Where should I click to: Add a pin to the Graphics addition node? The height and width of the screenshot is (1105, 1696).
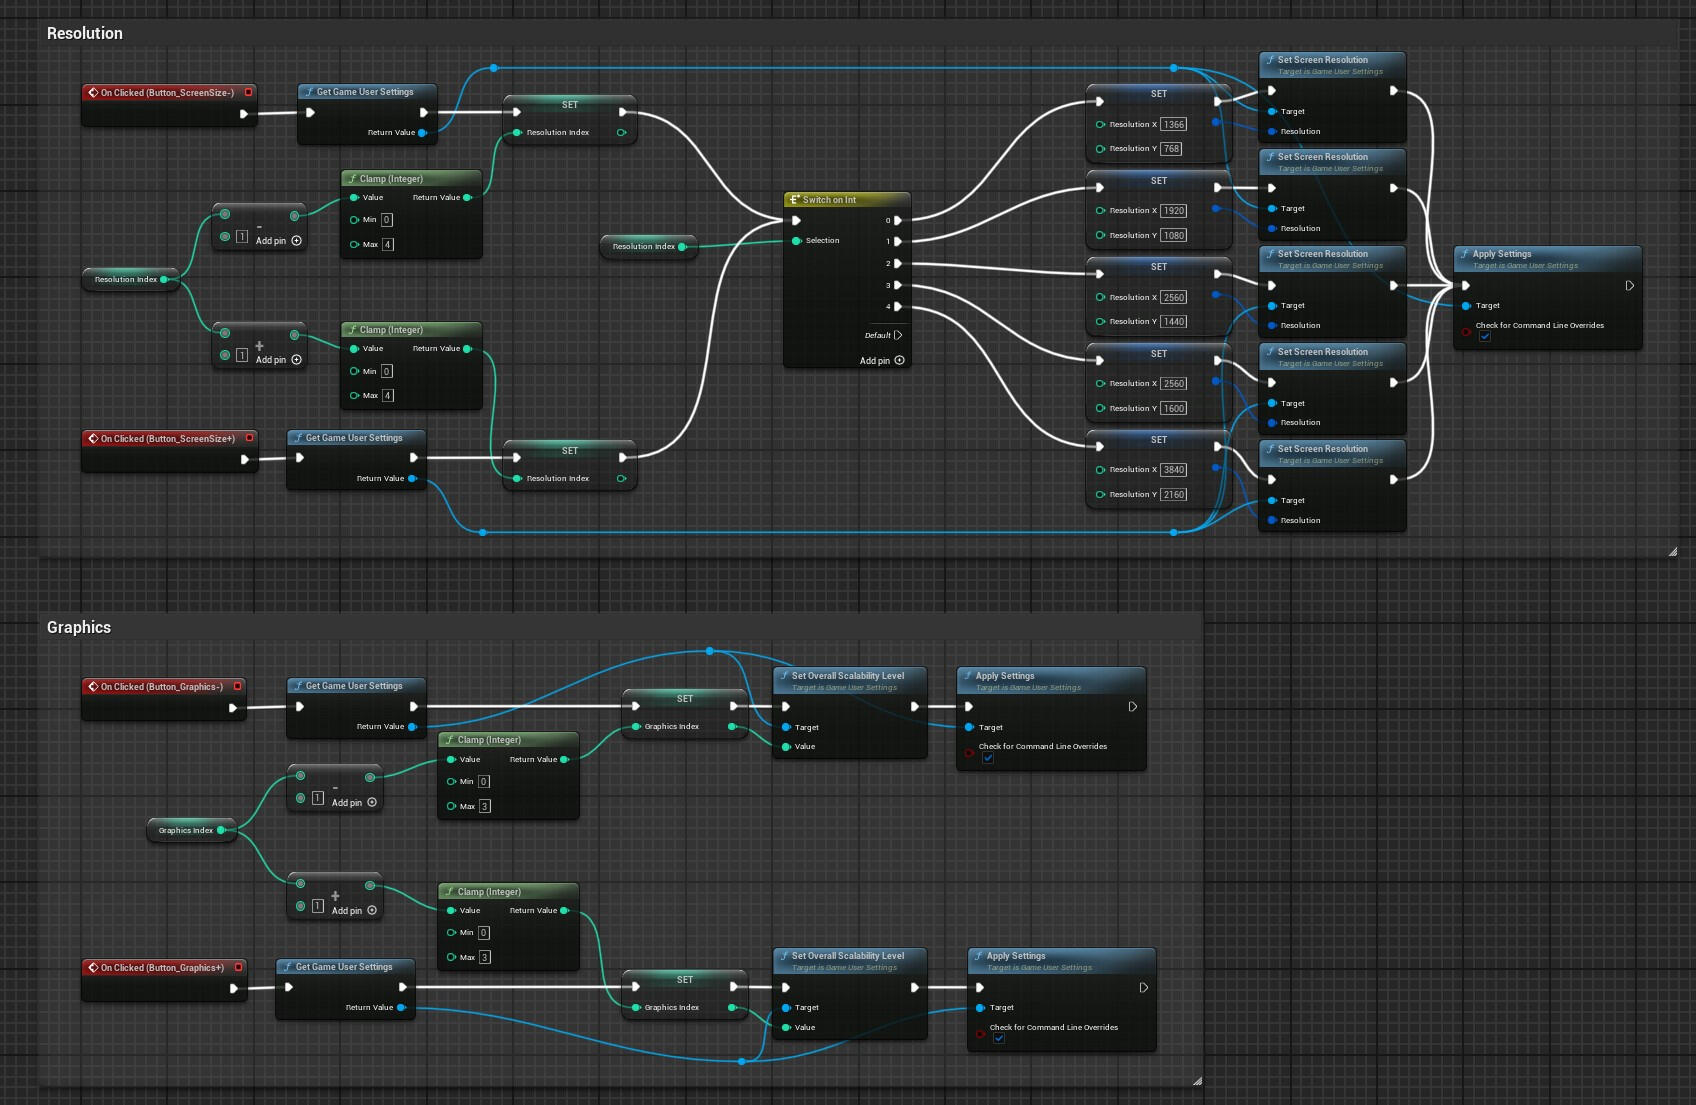tap(372, 910)
